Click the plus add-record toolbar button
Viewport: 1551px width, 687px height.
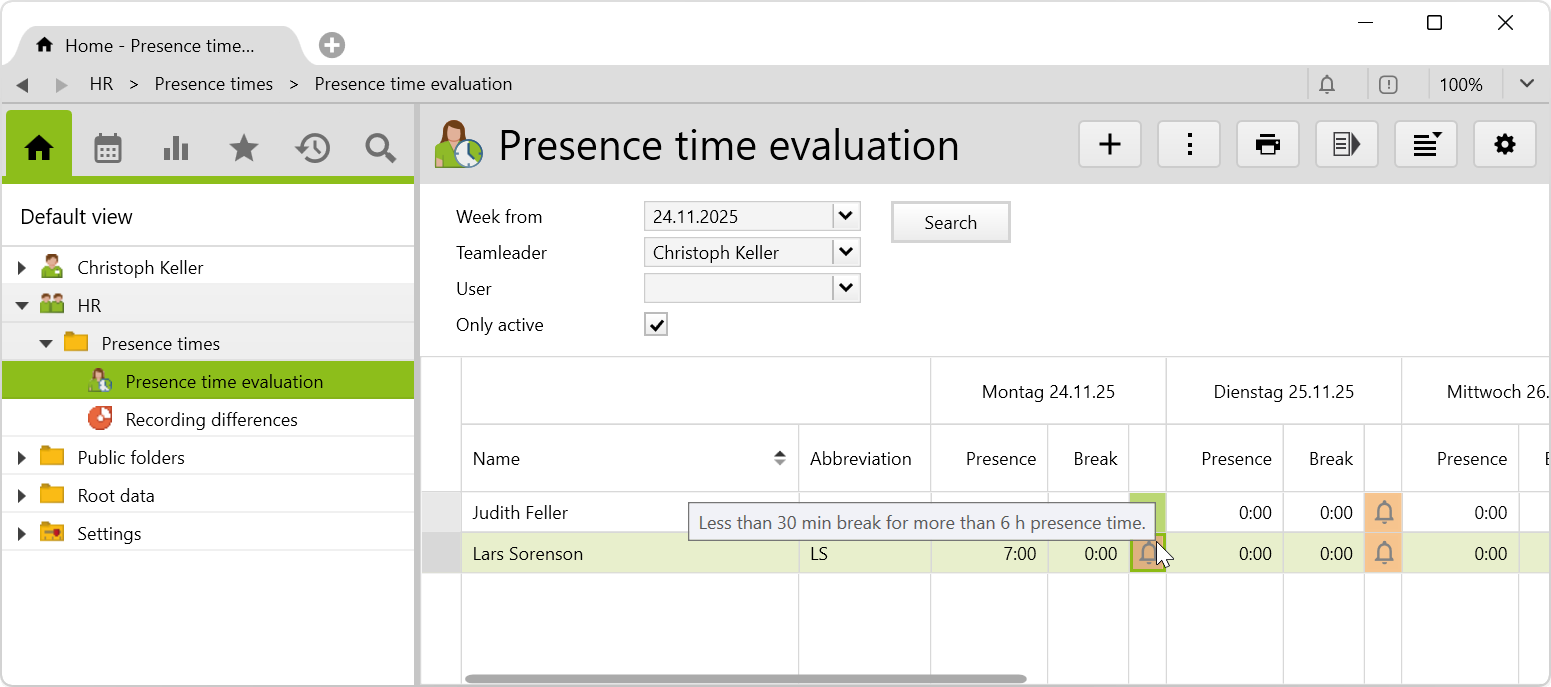coord(1110,145)
